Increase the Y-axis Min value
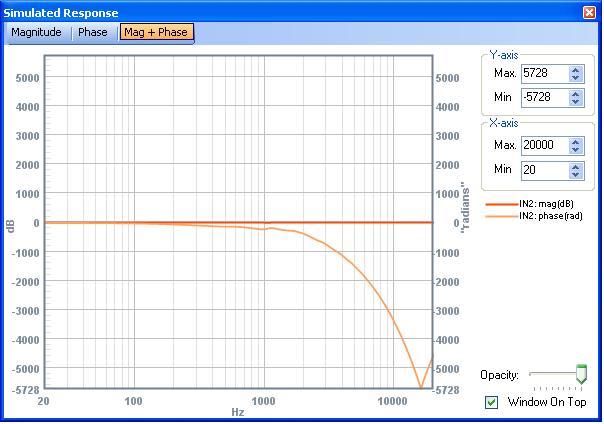Image resolution: width=604 pixels, height=424 pixels. (576, 94)
